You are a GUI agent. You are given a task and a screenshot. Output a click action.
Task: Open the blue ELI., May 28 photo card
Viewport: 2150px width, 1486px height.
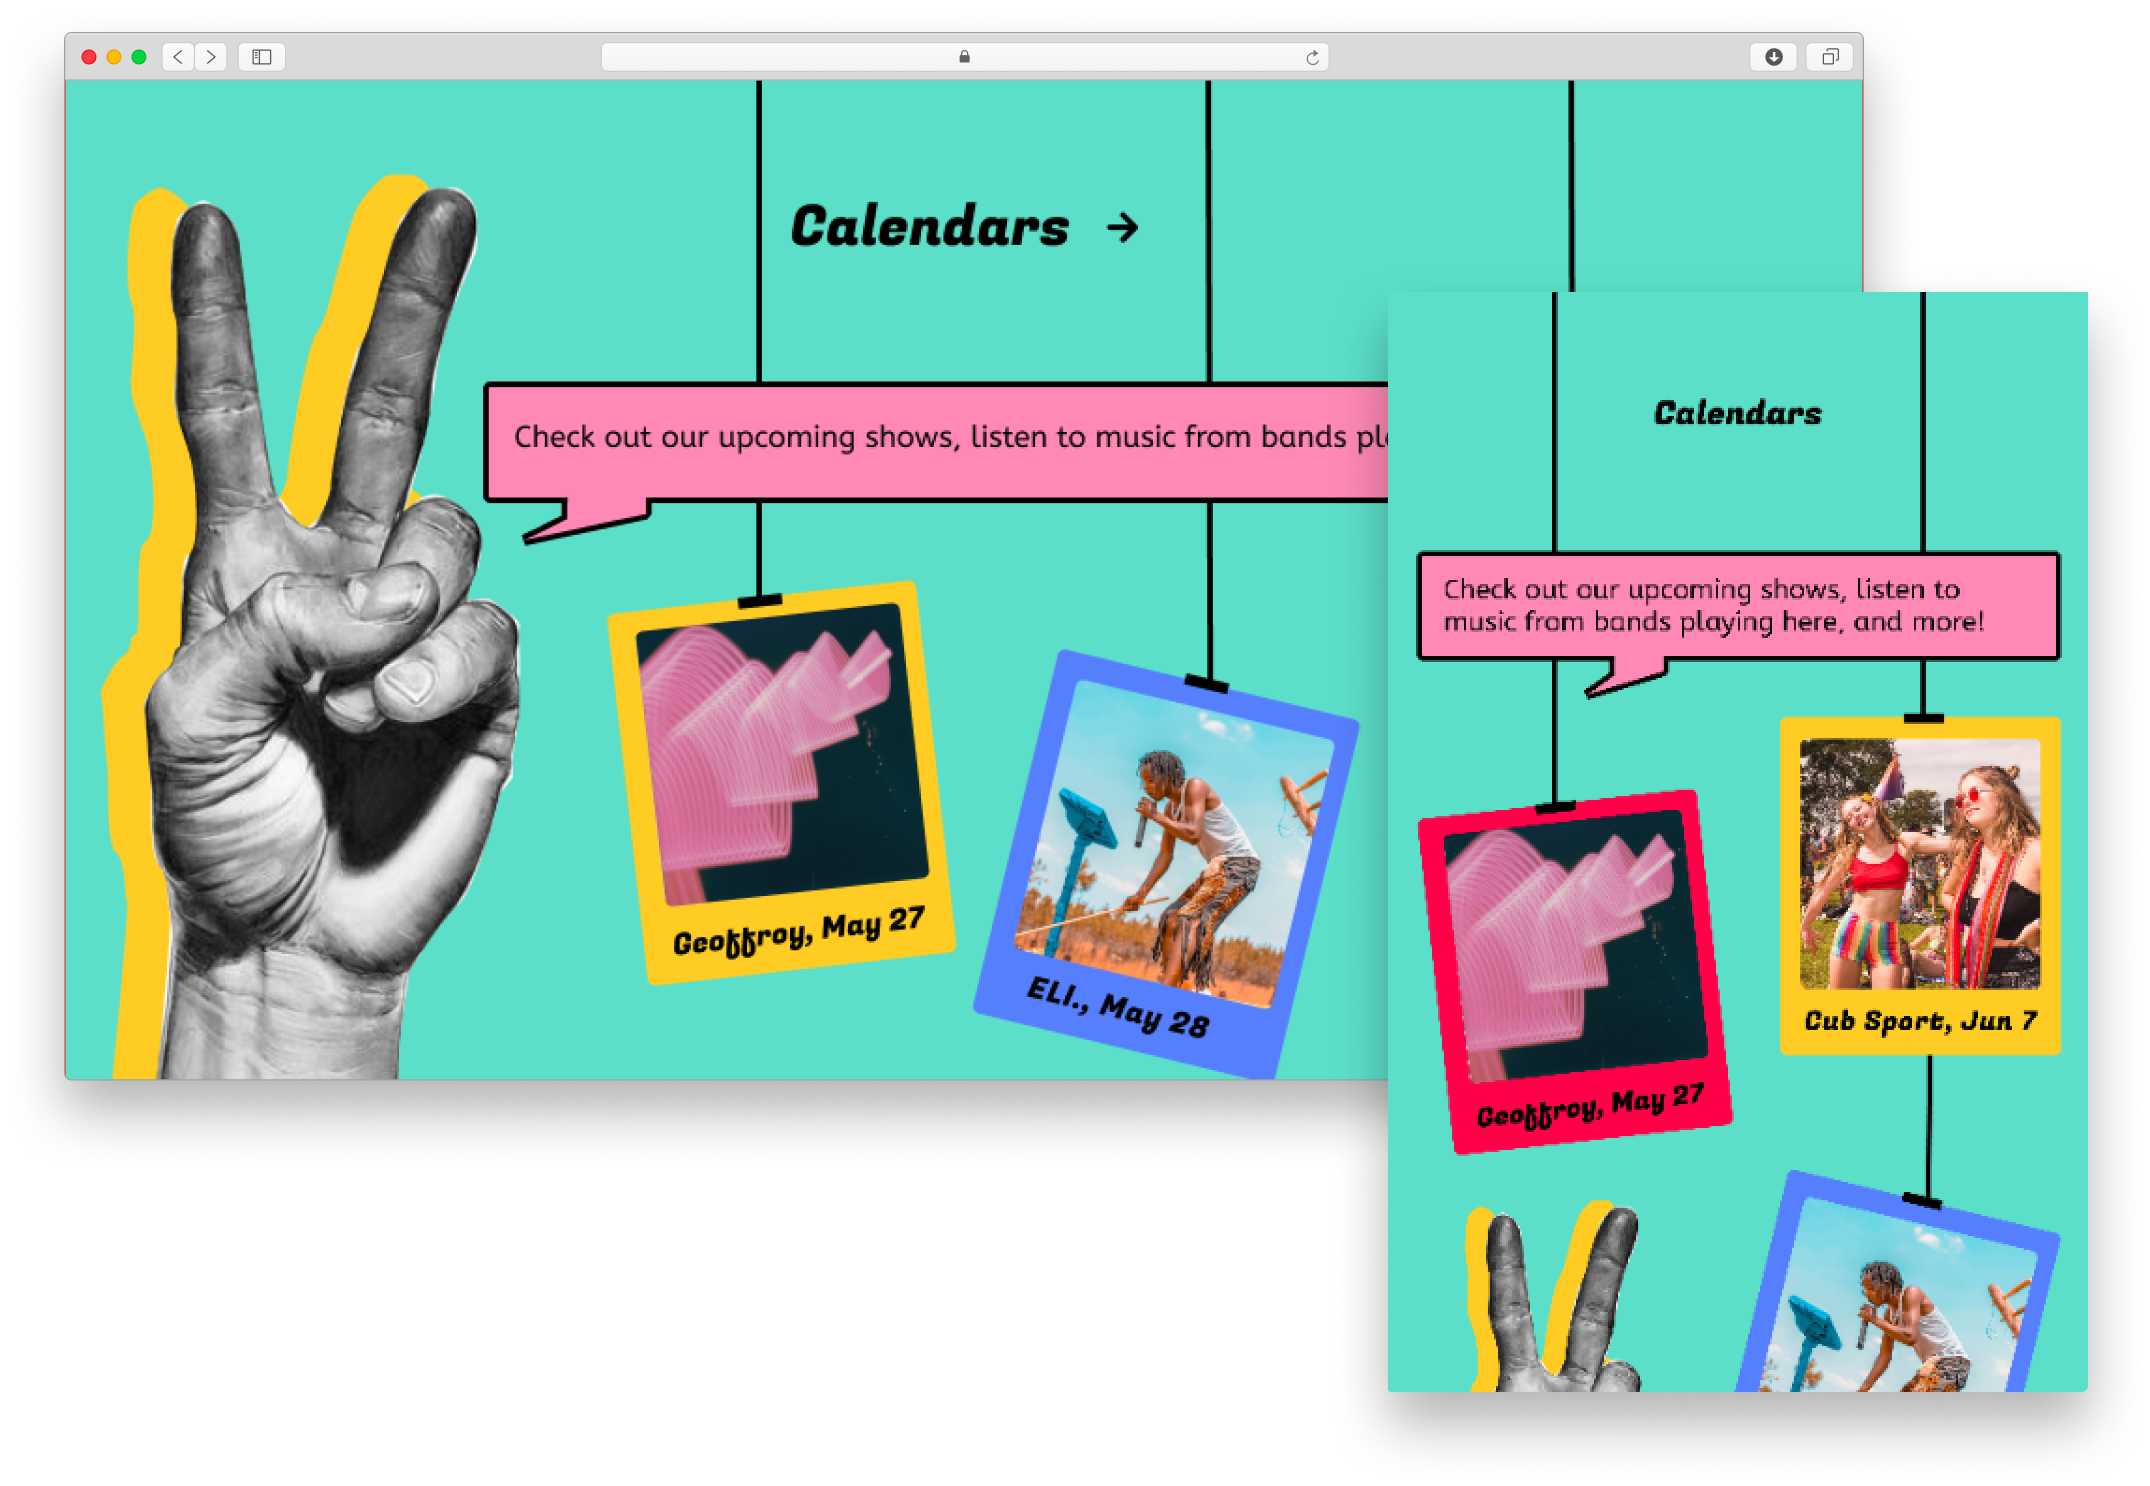1166,865
